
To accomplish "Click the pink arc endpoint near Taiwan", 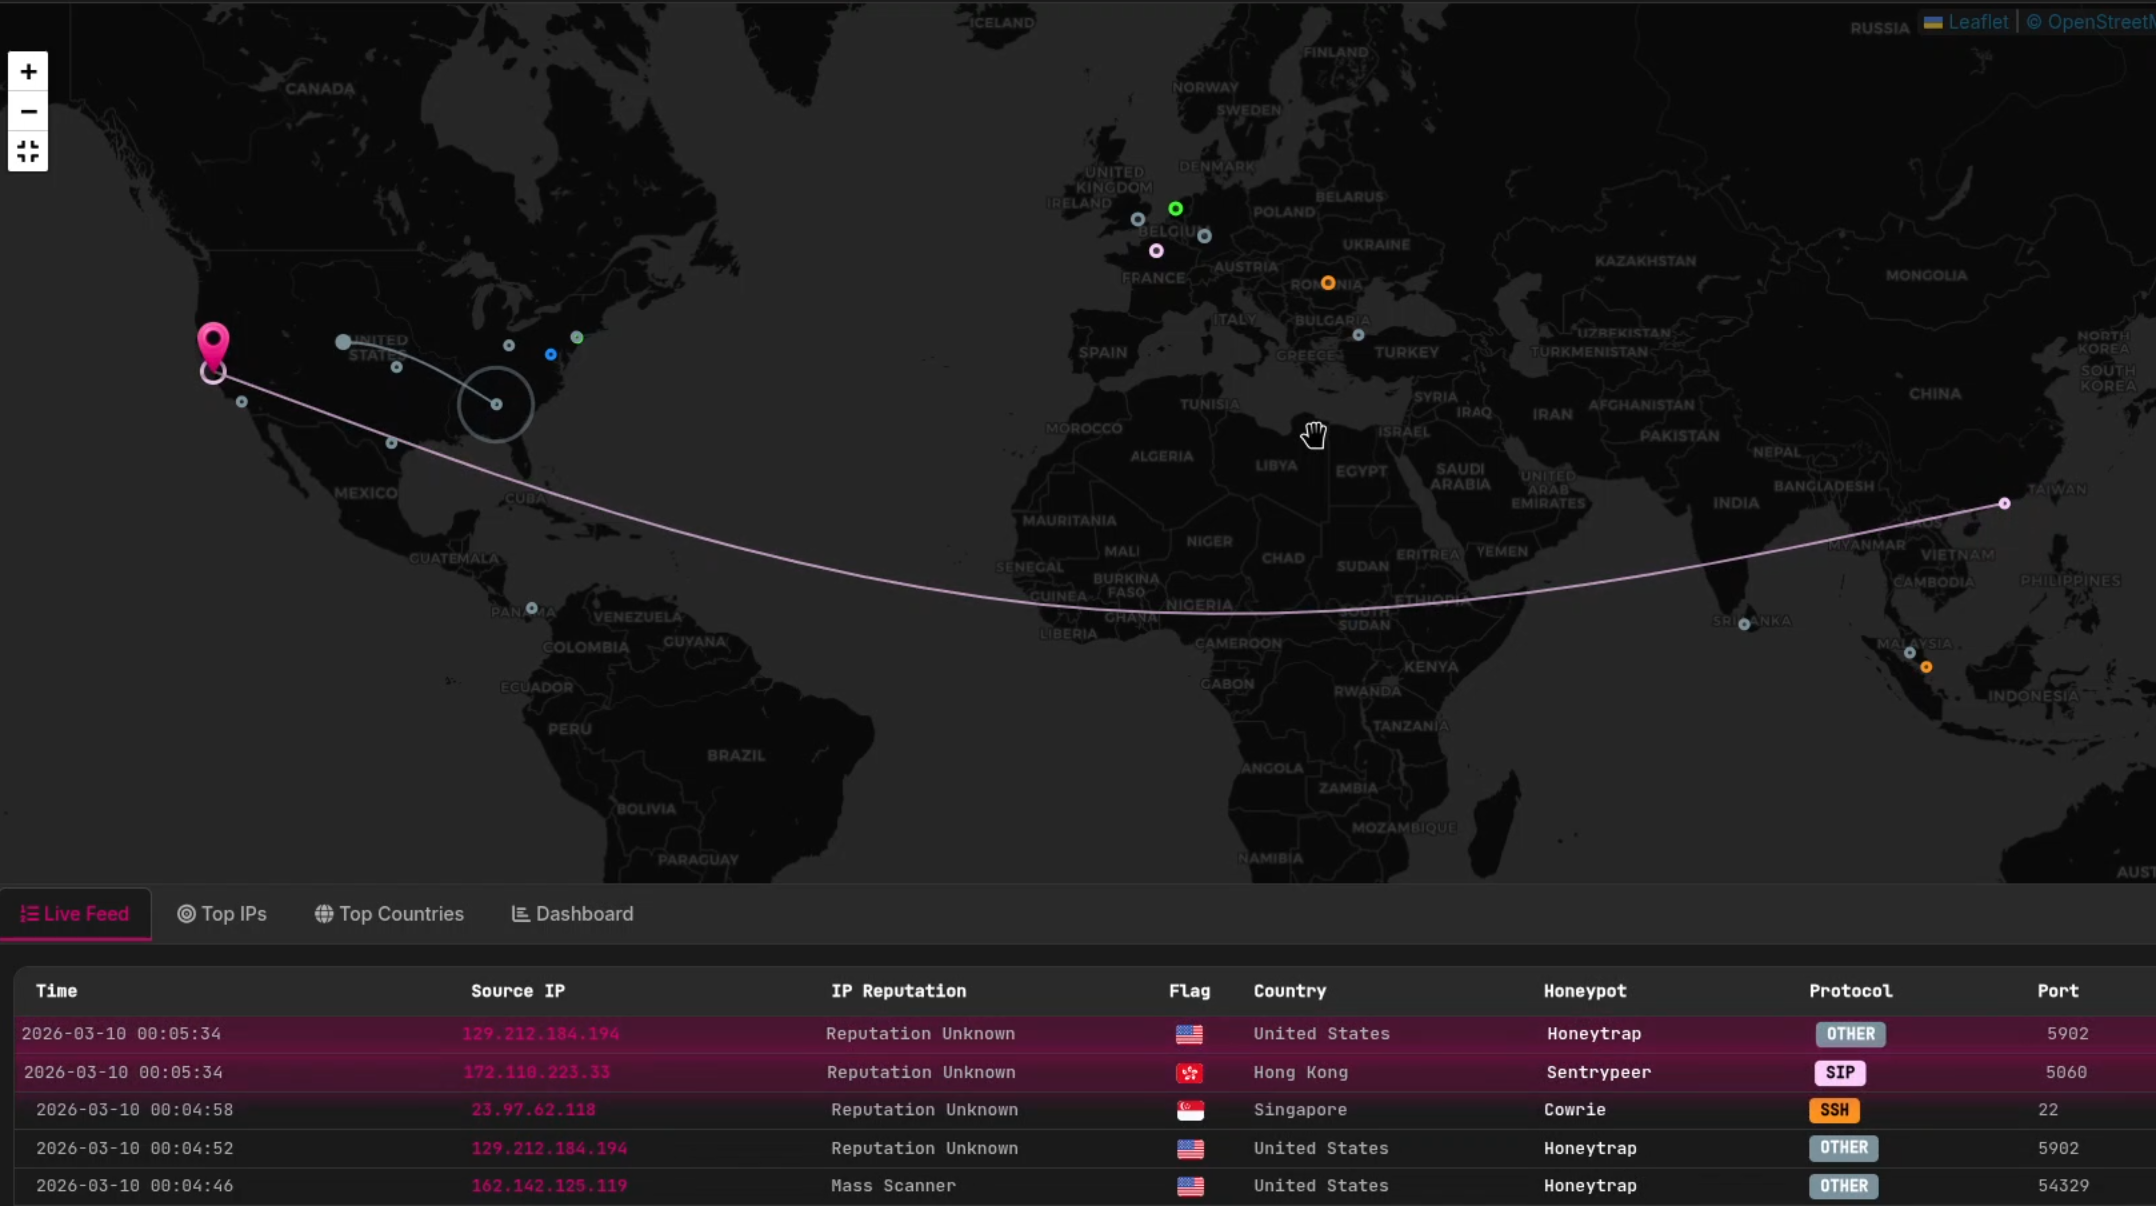I will [x=2004, y=504].
